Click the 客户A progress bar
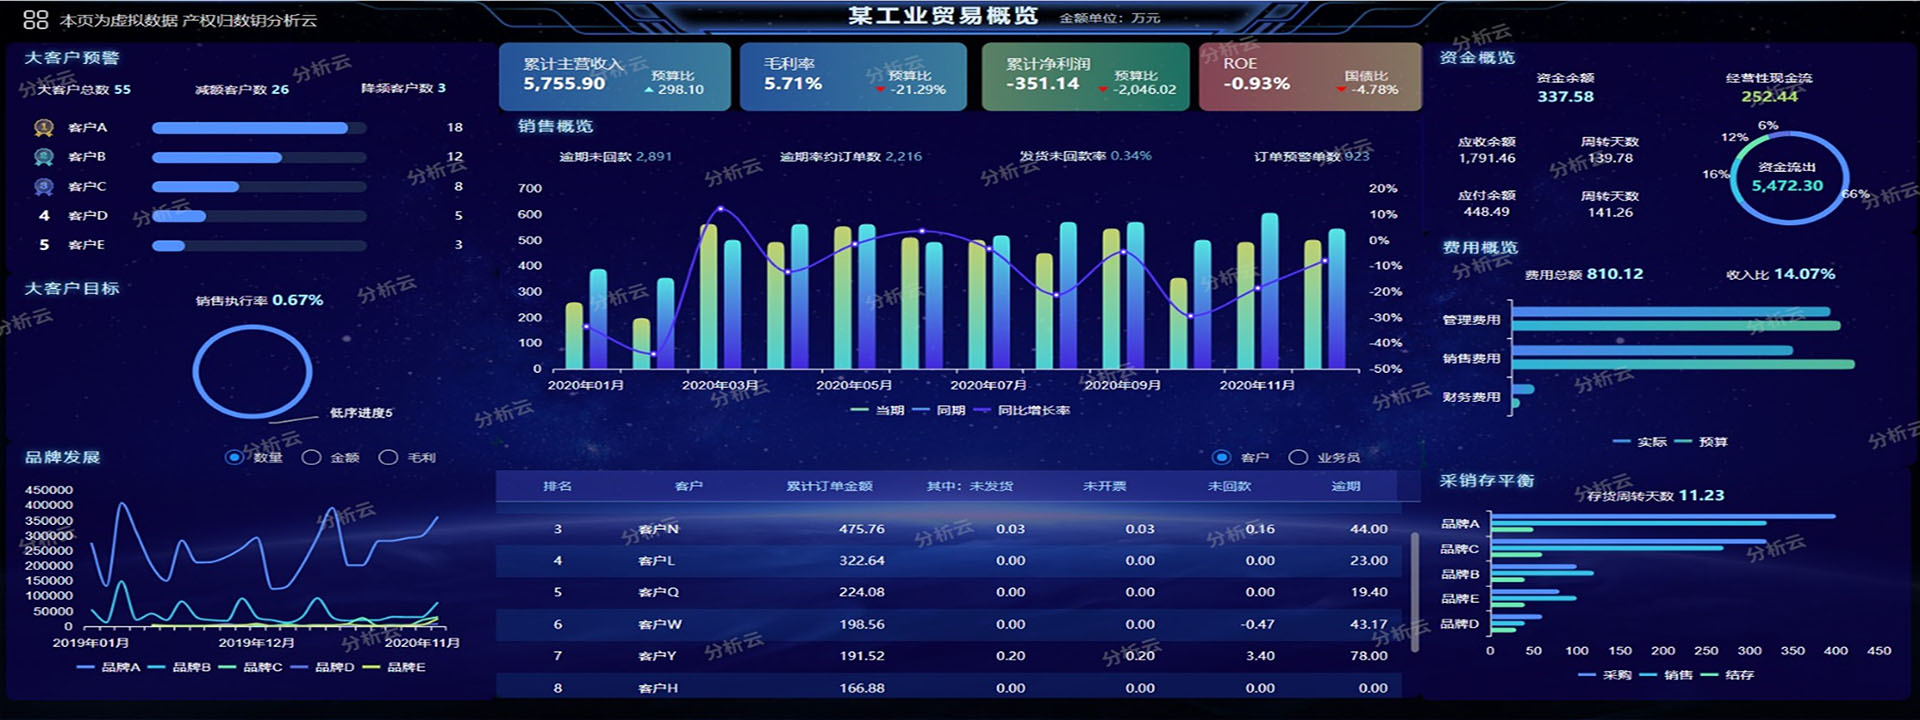The image size is (1920, 720). (250, 128)
